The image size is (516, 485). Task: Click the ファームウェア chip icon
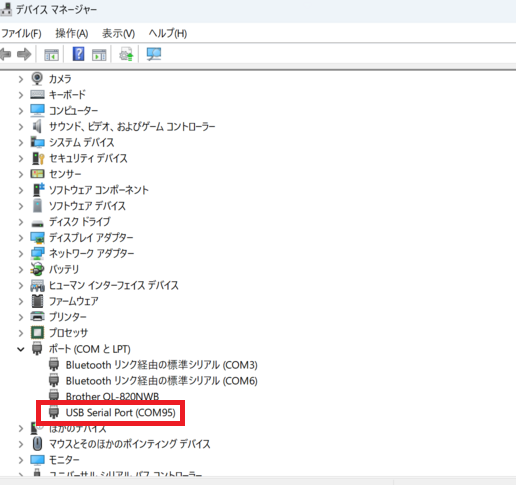[x=37, y=301]
